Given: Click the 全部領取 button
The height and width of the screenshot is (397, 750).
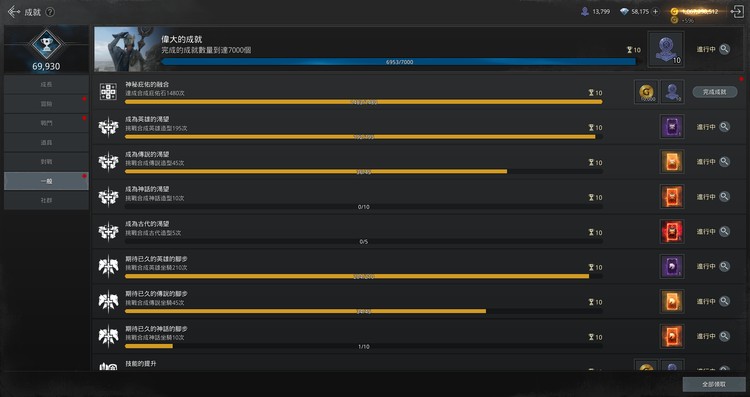Looking at the screenshot, I should [714, 384].
